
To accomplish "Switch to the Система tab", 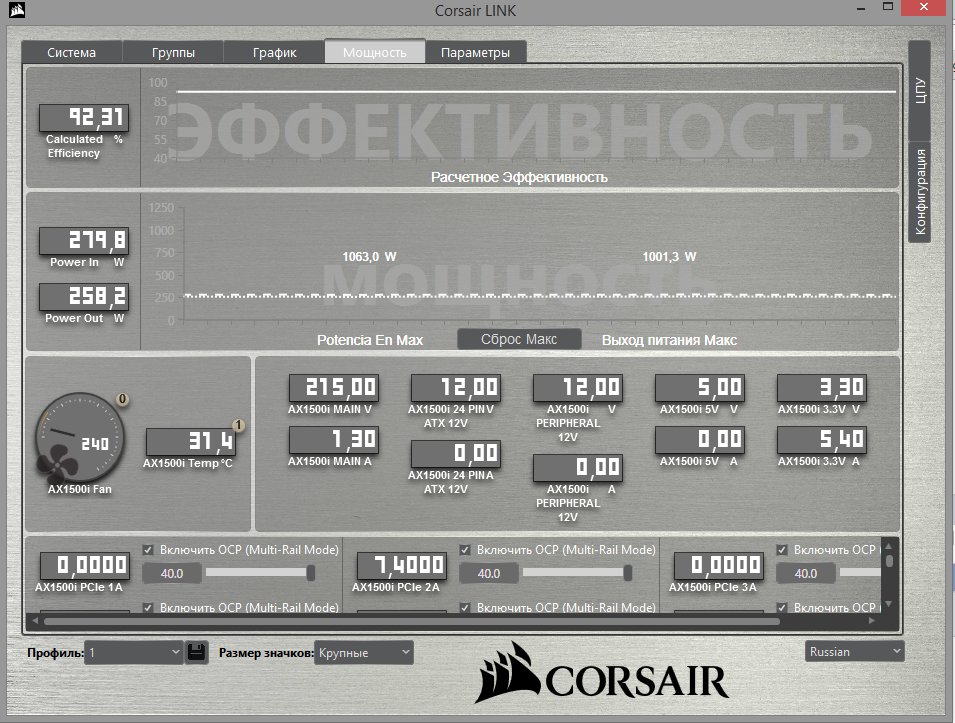I will [72, 52].
